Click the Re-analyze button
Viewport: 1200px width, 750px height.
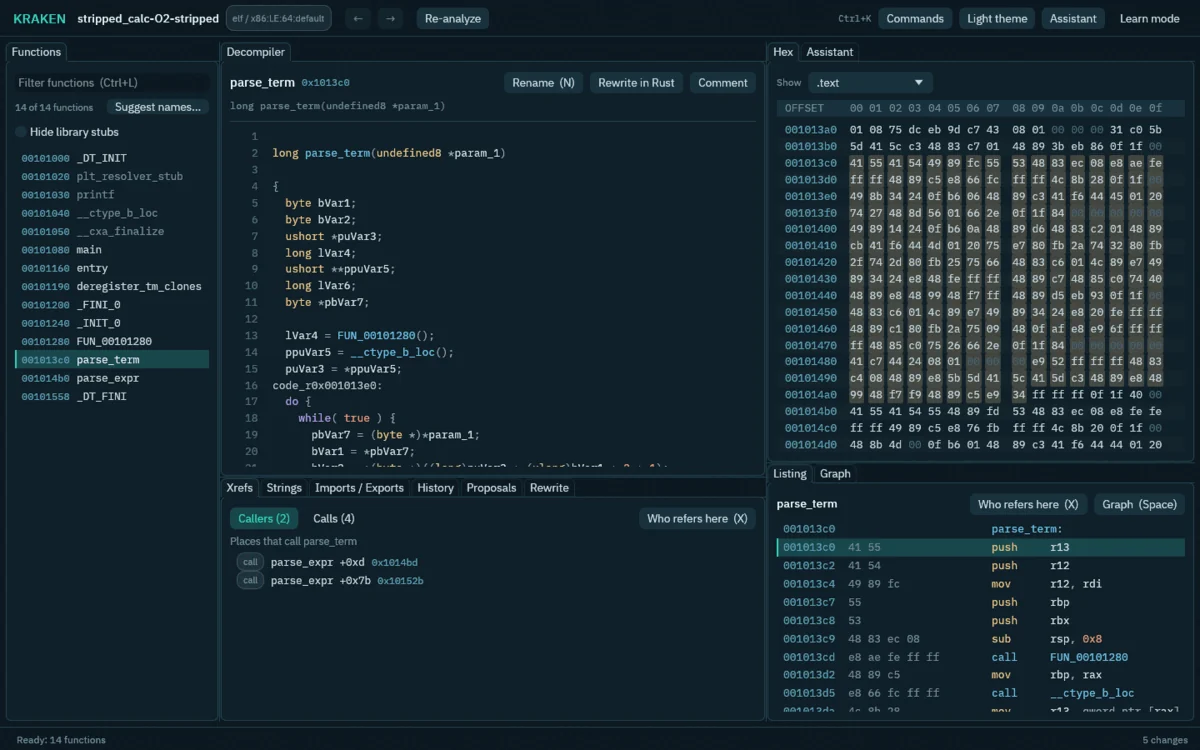coord(452,18)
